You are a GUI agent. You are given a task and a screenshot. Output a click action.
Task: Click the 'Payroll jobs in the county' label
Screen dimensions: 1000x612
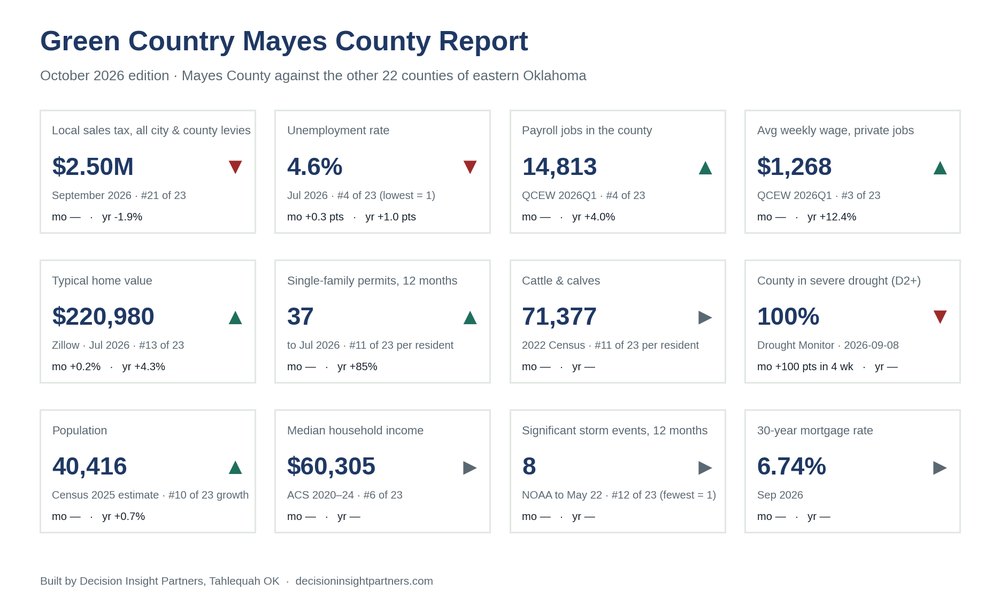(587, 130)
